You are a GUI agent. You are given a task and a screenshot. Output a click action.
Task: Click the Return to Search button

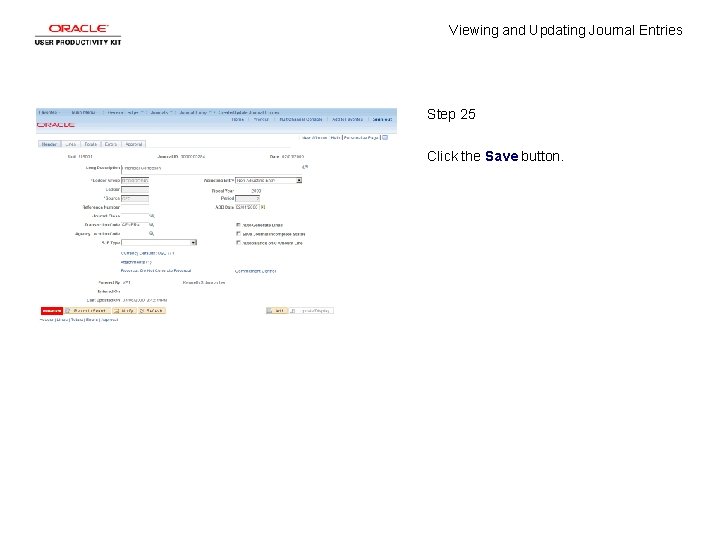coord(87,311)
